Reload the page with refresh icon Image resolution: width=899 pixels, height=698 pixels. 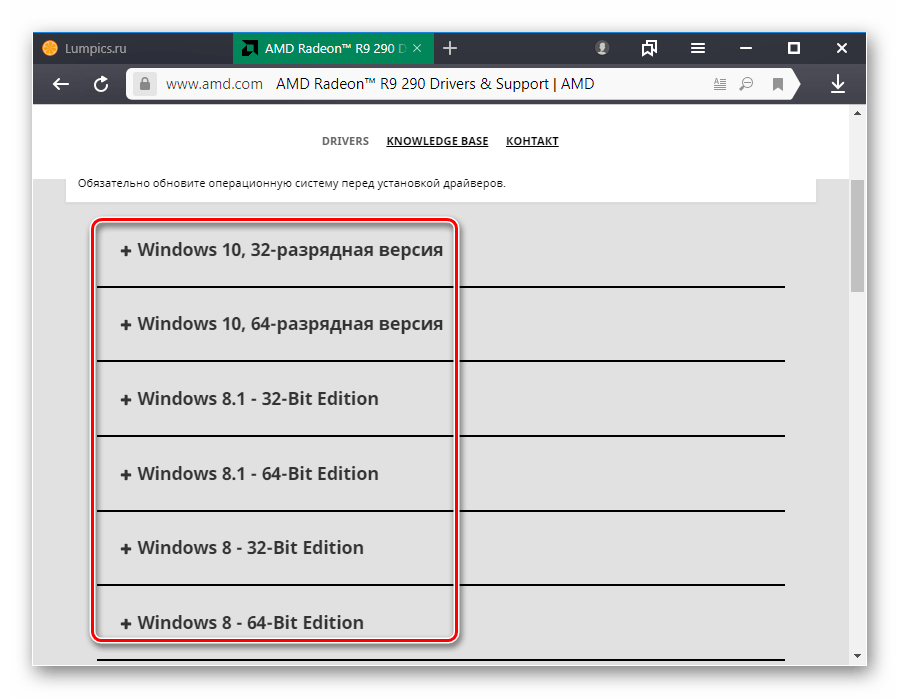pos(101,84)
